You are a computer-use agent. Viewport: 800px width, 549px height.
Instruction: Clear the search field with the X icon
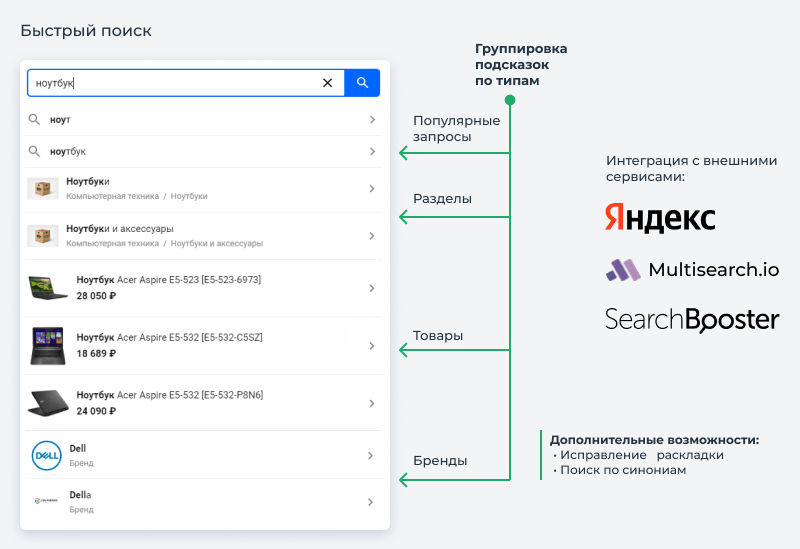[x=328, y=83]
